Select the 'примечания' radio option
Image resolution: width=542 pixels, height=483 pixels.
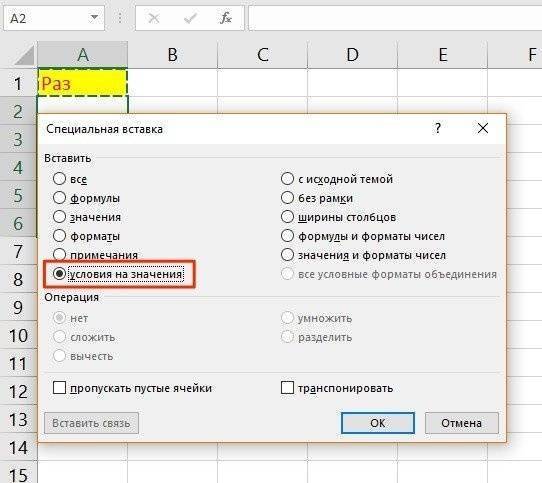(x=59, y=254)
